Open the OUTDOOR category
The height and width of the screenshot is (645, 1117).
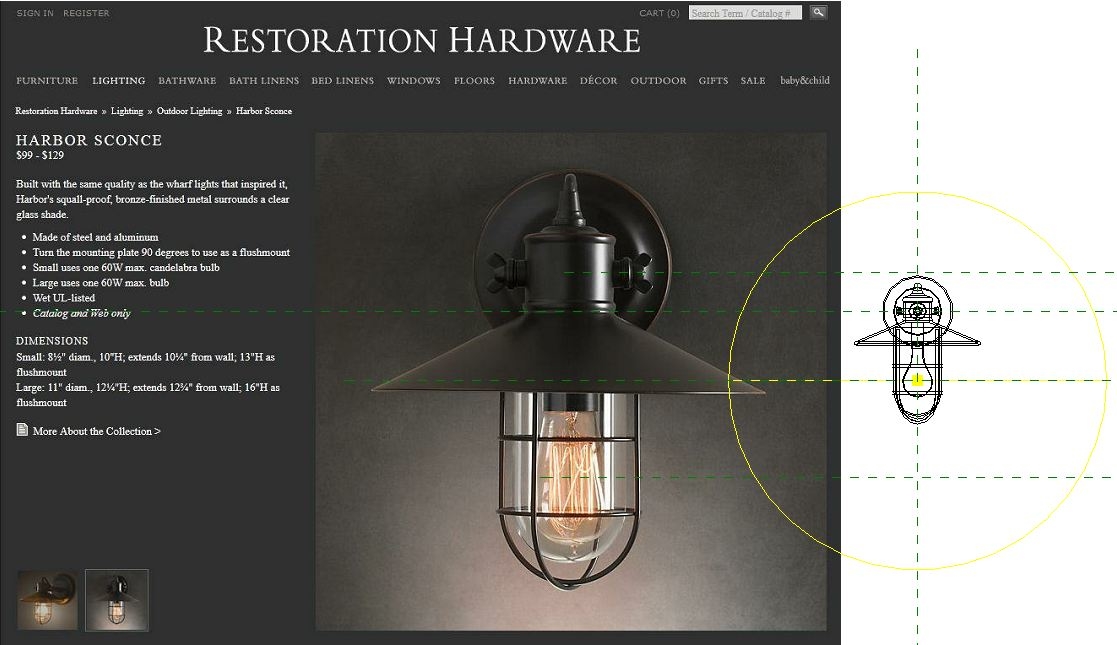click(658, 80)
